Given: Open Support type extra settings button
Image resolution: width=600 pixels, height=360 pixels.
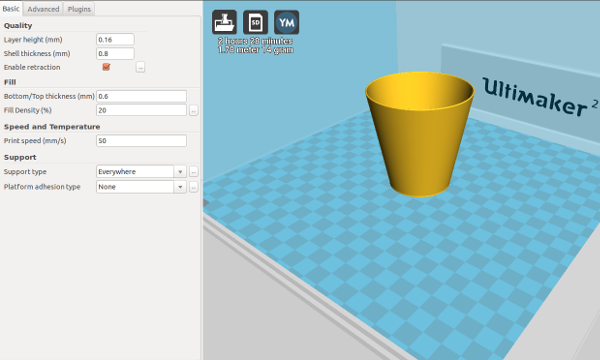Looking at the screenshot, I should click(x=193, y=171).
